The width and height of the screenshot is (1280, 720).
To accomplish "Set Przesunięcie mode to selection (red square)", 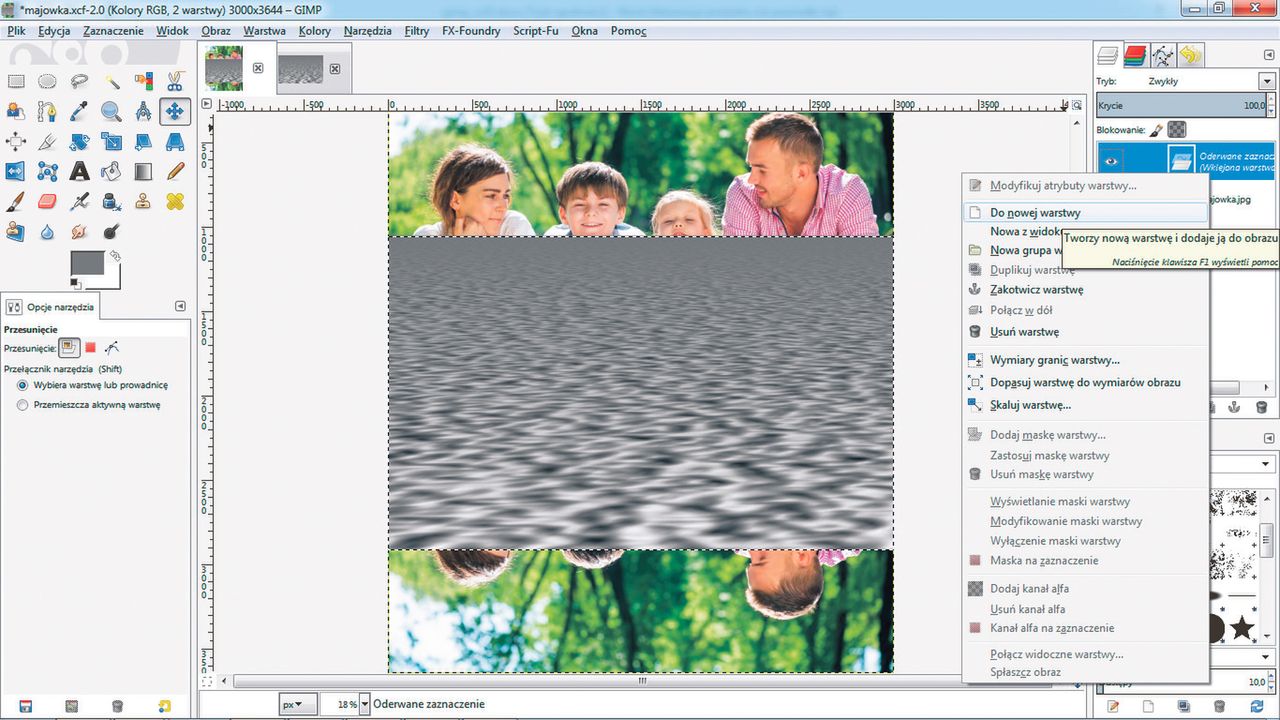I will click(x=90, y=347).
